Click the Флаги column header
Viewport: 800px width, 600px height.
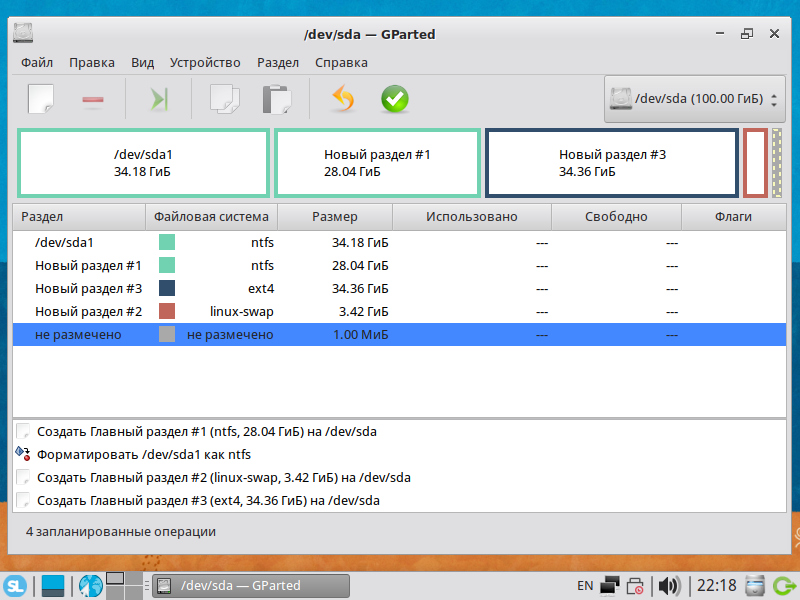pyautogui.click(x=734, y=217)
